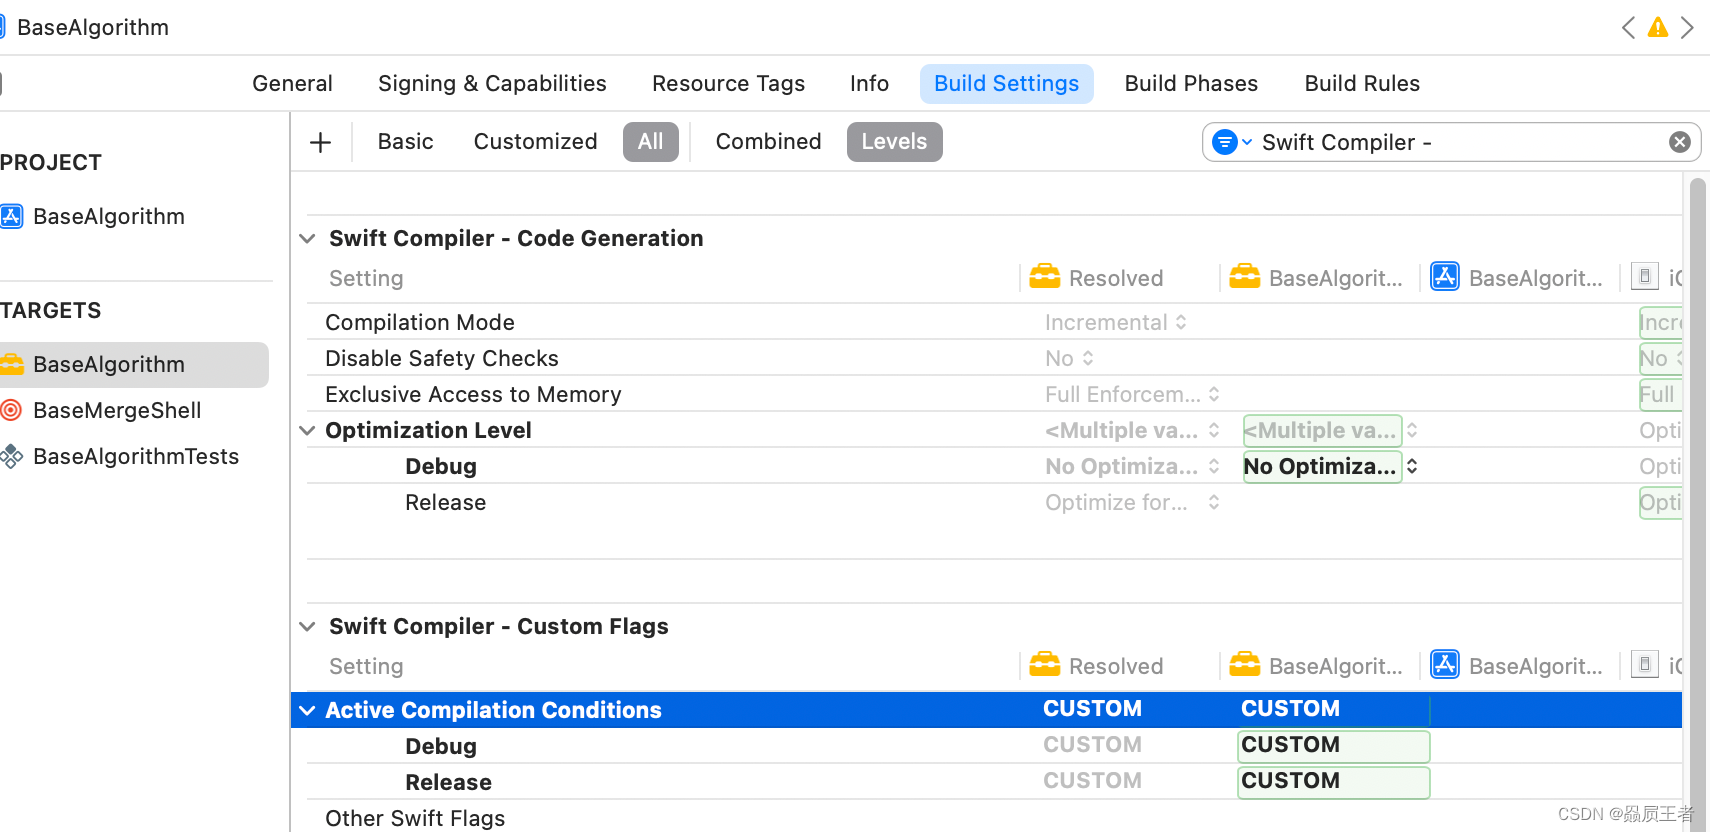This screenshot has width=1710, height=832.
Task: Click target column toolbox icon in Code Generation
Action: pyautogui.click(x=1244, y=276)
